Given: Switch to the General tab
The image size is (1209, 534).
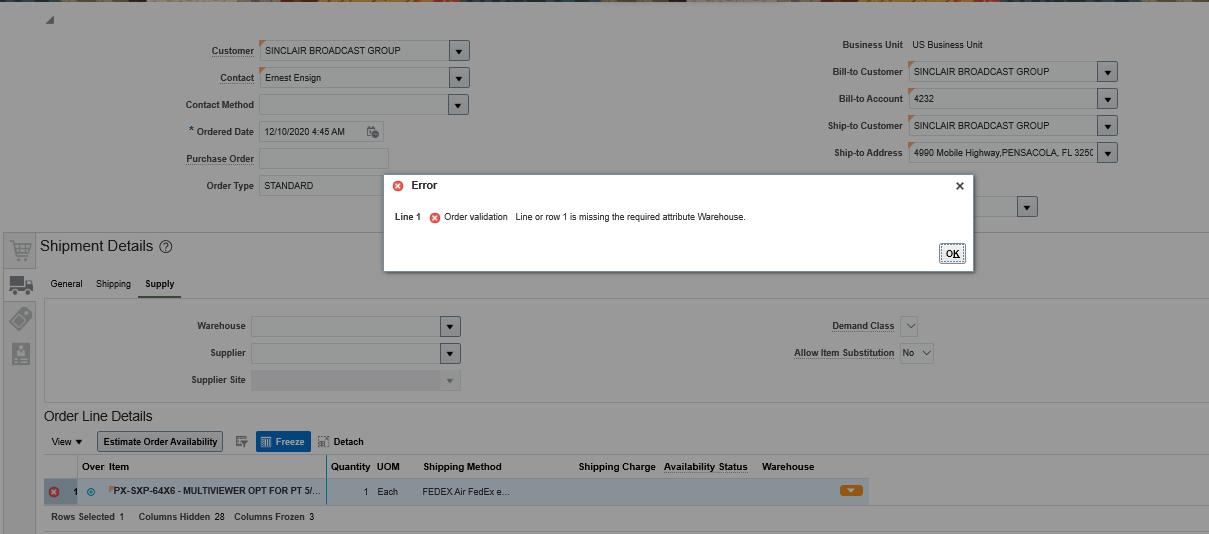Looking at the screenshot, I should (67, 284).
